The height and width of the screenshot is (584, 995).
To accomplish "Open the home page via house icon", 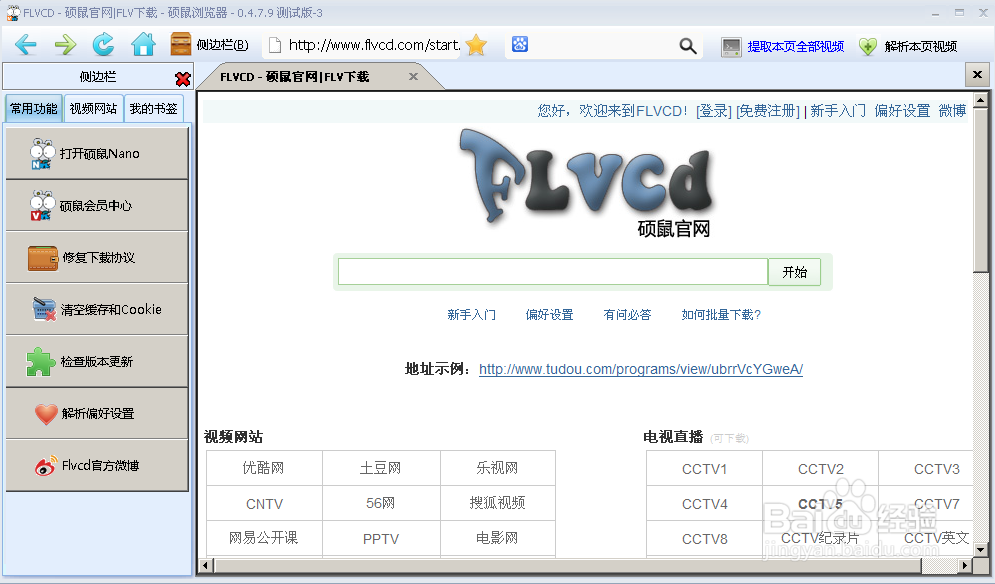I will [143, 45].
